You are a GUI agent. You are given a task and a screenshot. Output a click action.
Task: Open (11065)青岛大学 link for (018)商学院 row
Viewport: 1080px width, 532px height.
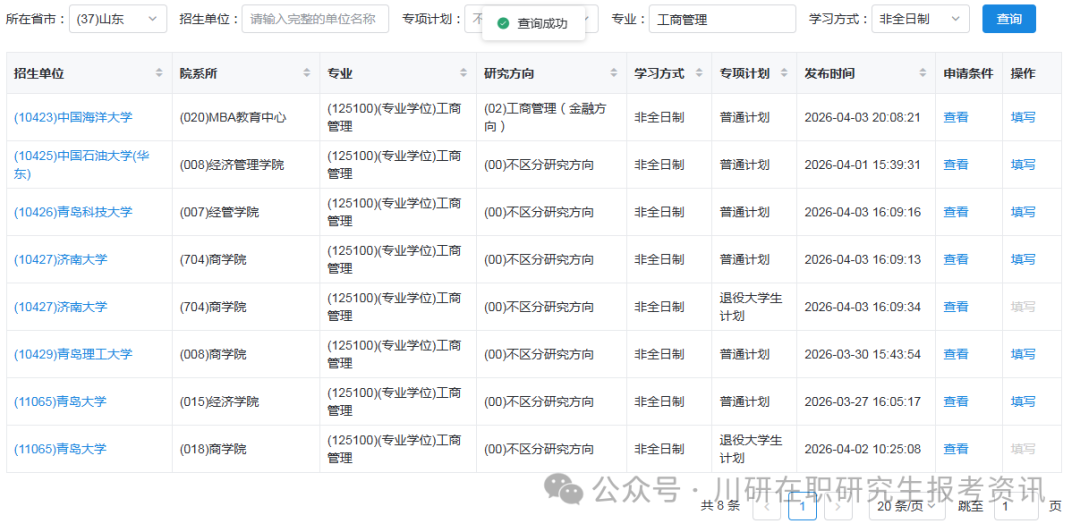pos(61,449)
